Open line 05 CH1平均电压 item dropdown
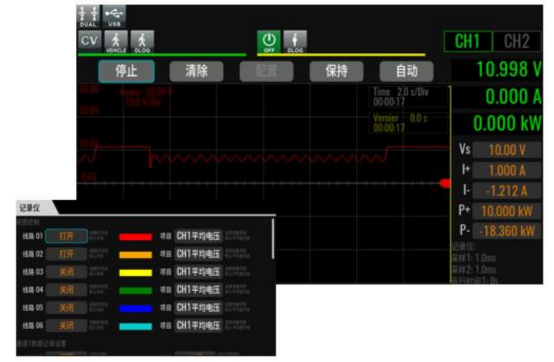 coord(199,308)
